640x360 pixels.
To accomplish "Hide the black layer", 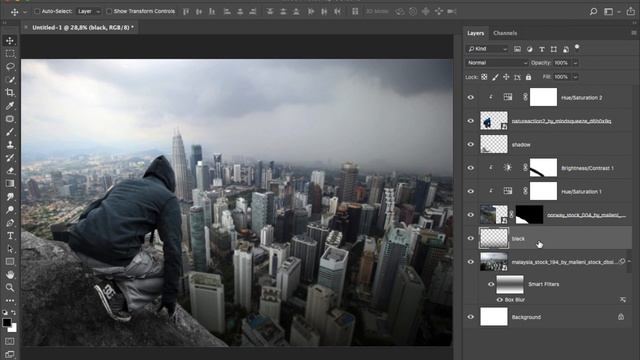I will pos(471,238).
